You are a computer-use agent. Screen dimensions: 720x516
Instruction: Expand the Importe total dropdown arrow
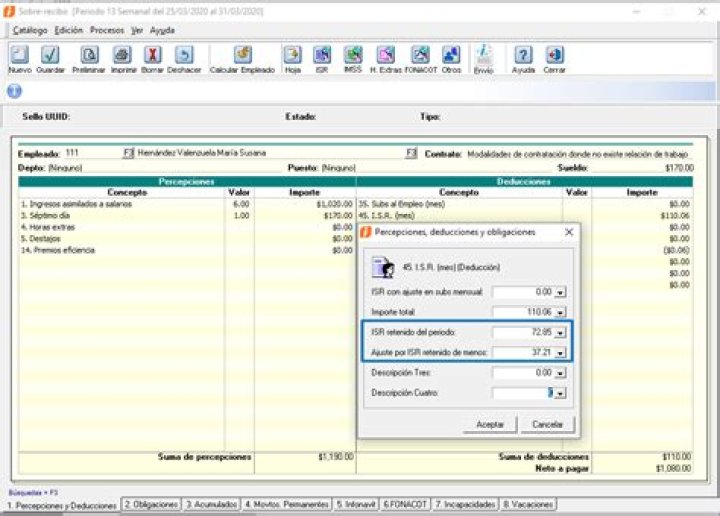click(x=560, y=312)
